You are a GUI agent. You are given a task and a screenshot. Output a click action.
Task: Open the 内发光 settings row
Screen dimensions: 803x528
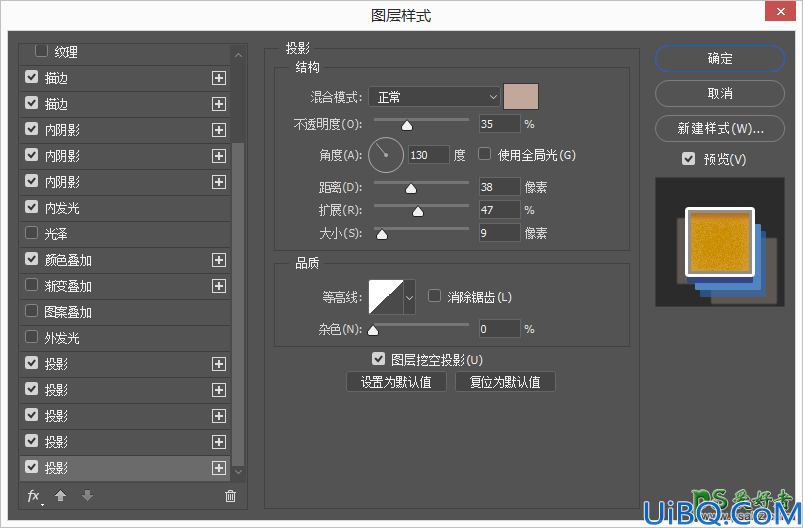125,208
